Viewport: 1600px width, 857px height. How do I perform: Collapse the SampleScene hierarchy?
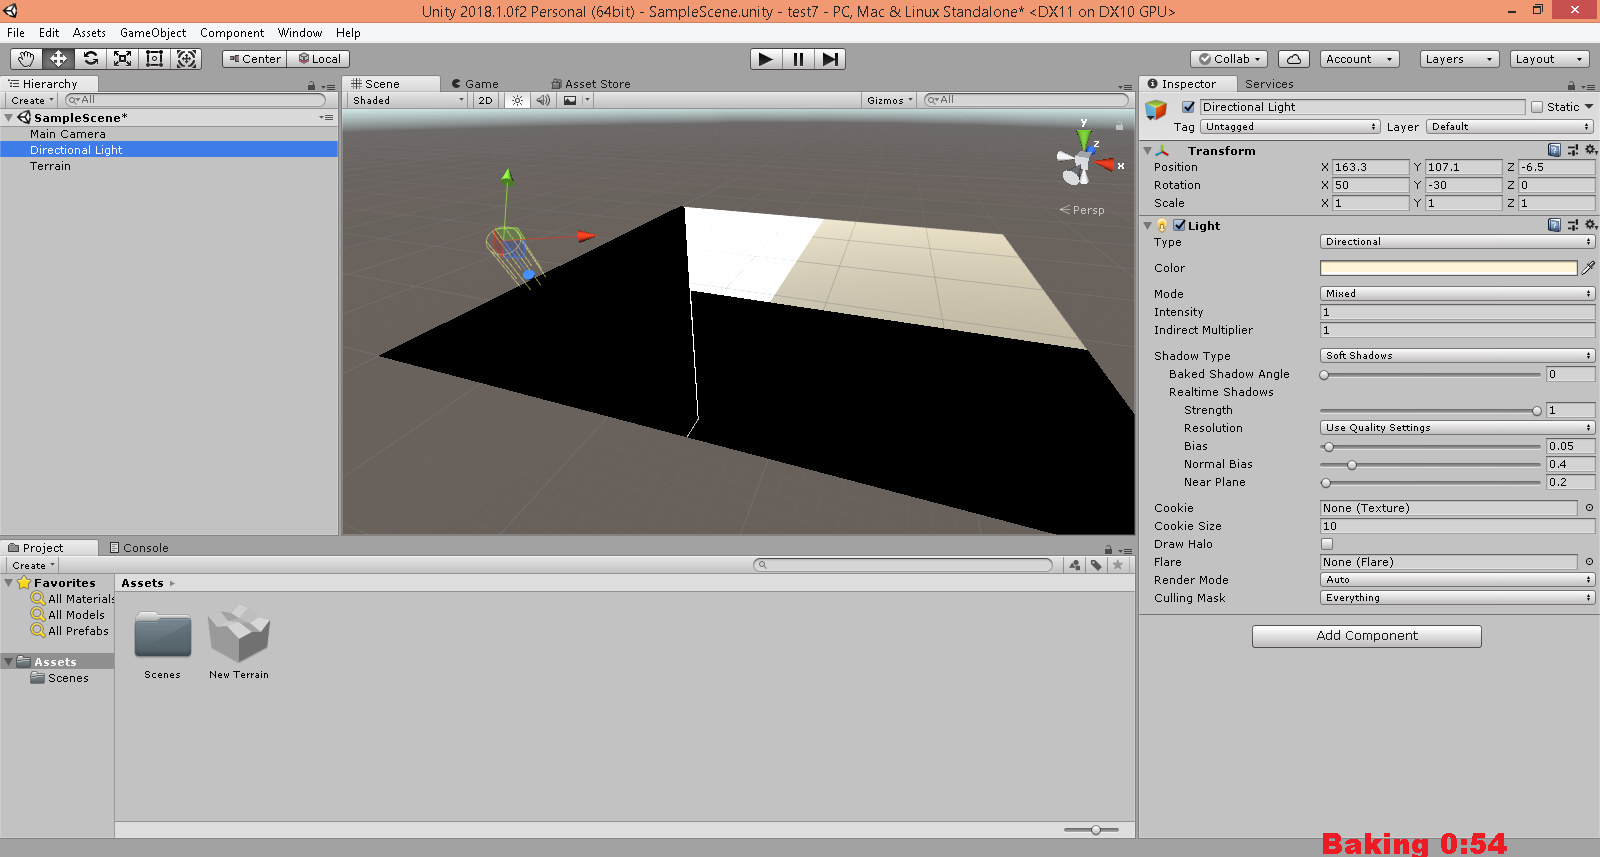9,118
